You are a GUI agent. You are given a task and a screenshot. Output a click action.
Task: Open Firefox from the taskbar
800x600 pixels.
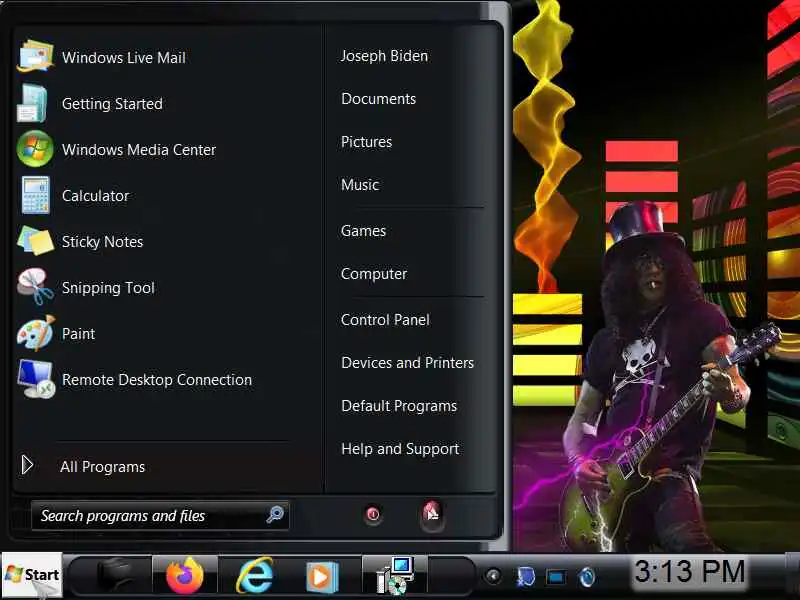pyautogui.click(x=185, y=576)
